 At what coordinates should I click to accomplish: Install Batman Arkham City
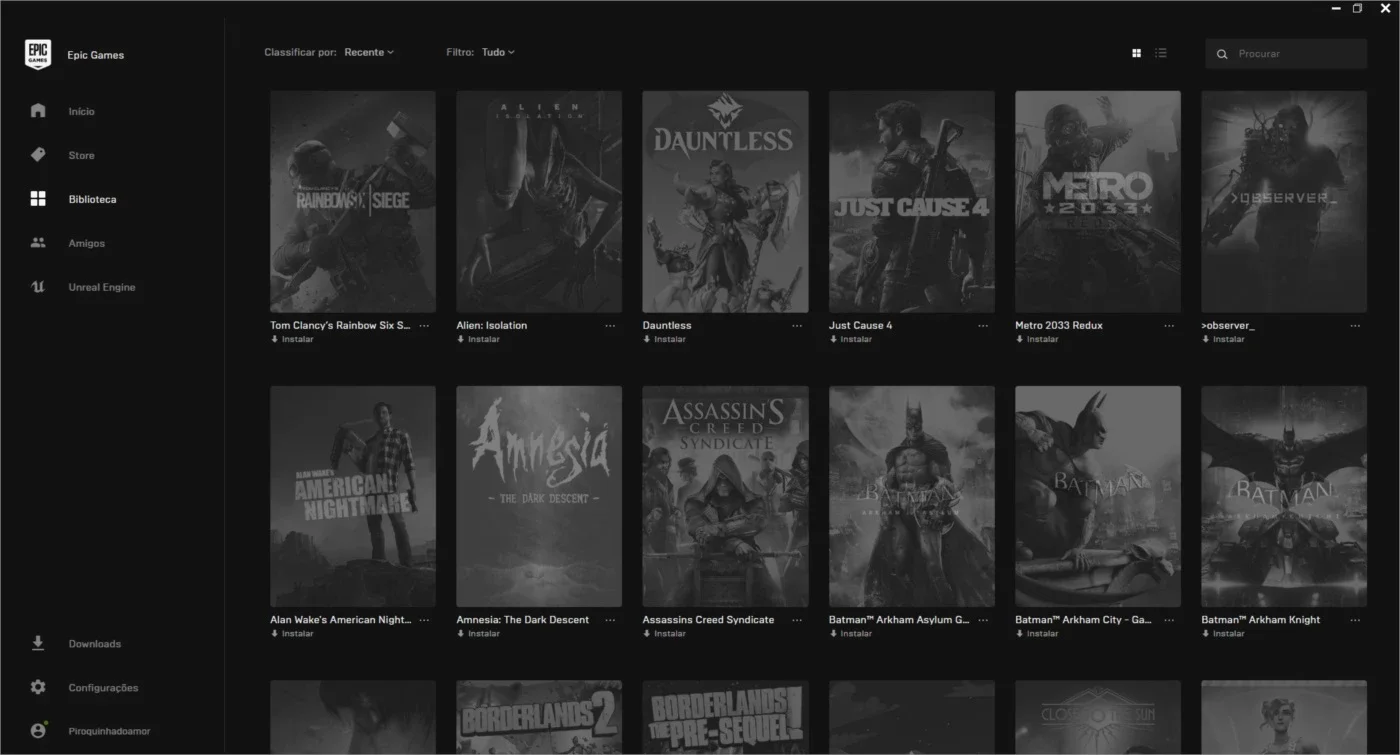click(1036, 633)
